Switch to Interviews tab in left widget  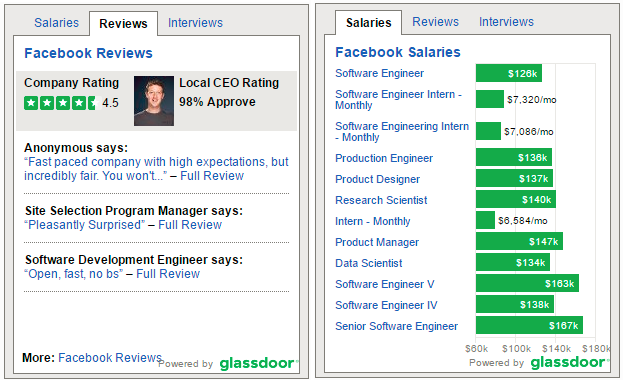click(195, 23)
